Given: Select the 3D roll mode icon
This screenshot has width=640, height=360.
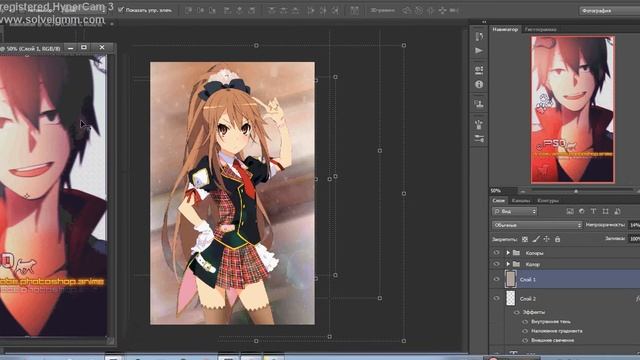Looking at the screenshot, I should point(418,10).
